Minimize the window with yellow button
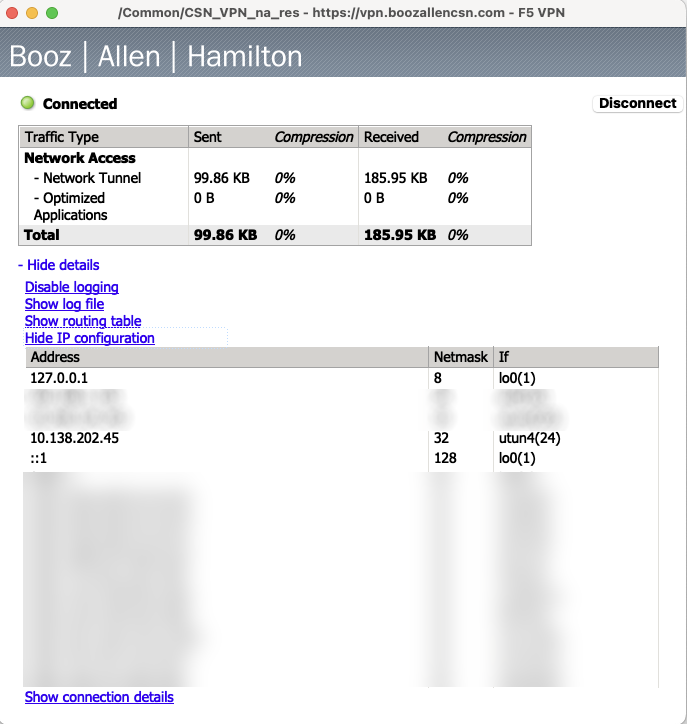Screen dimensions: 687x724 tap(32, 13)
